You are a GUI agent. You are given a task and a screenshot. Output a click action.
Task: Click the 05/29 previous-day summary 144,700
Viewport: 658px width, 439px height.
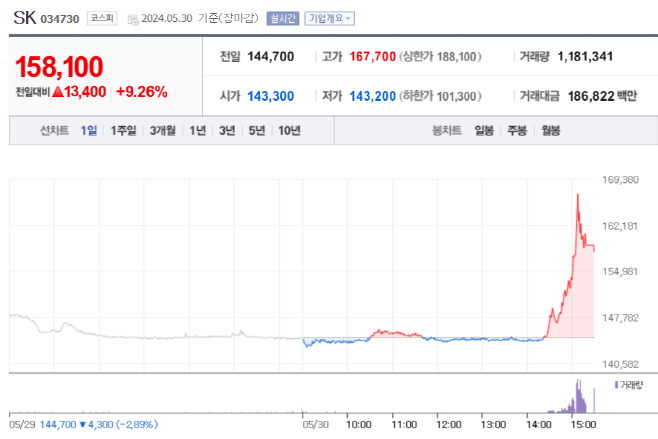(x=58, y=424)
